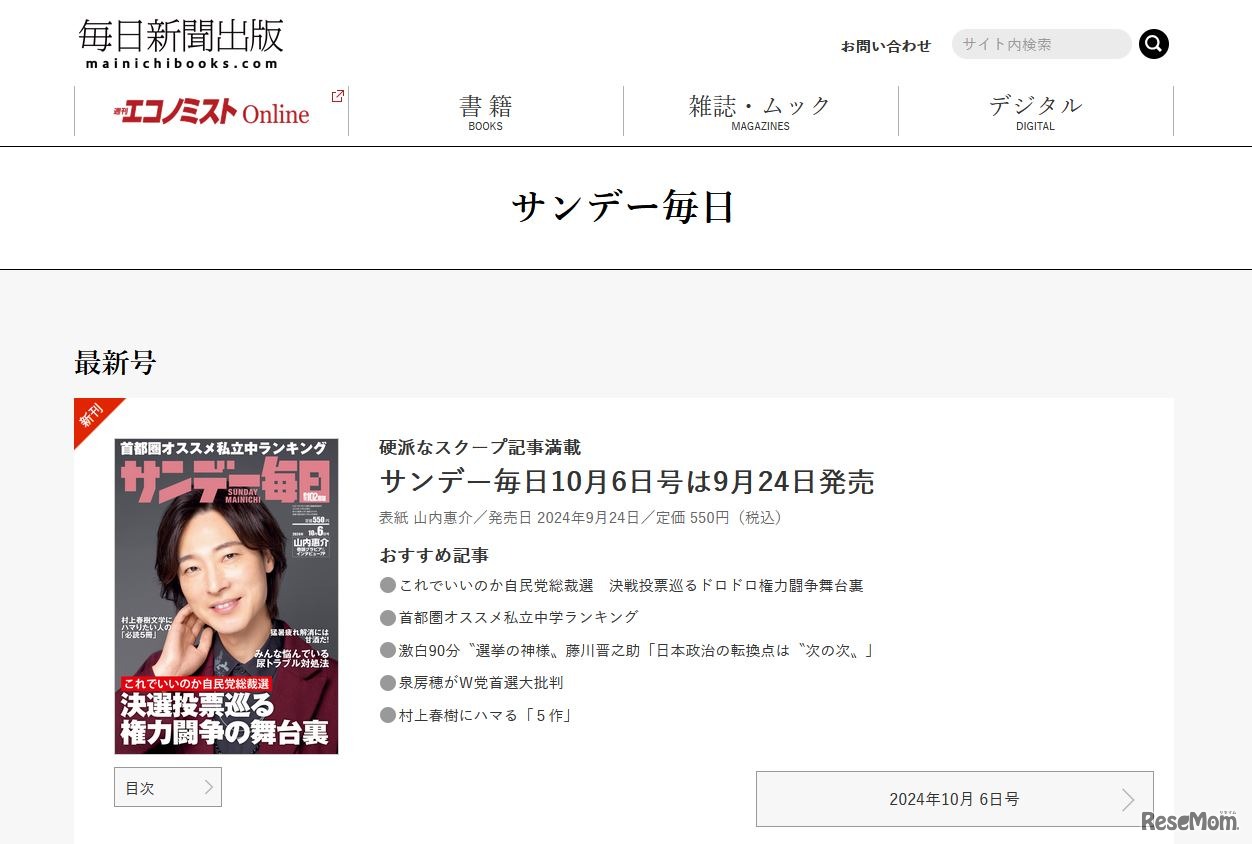Click the 硬派なスクープ記事満載 tagline
1252x844 pixels.
tap(480, 447)
